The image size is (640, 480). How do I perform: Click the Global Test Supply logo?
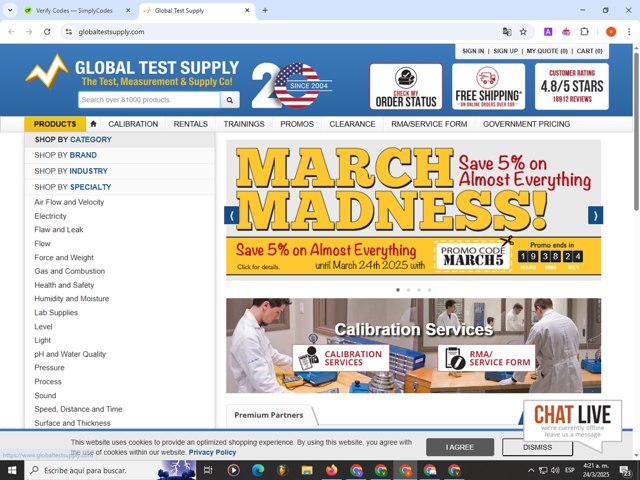pos(133,73)
